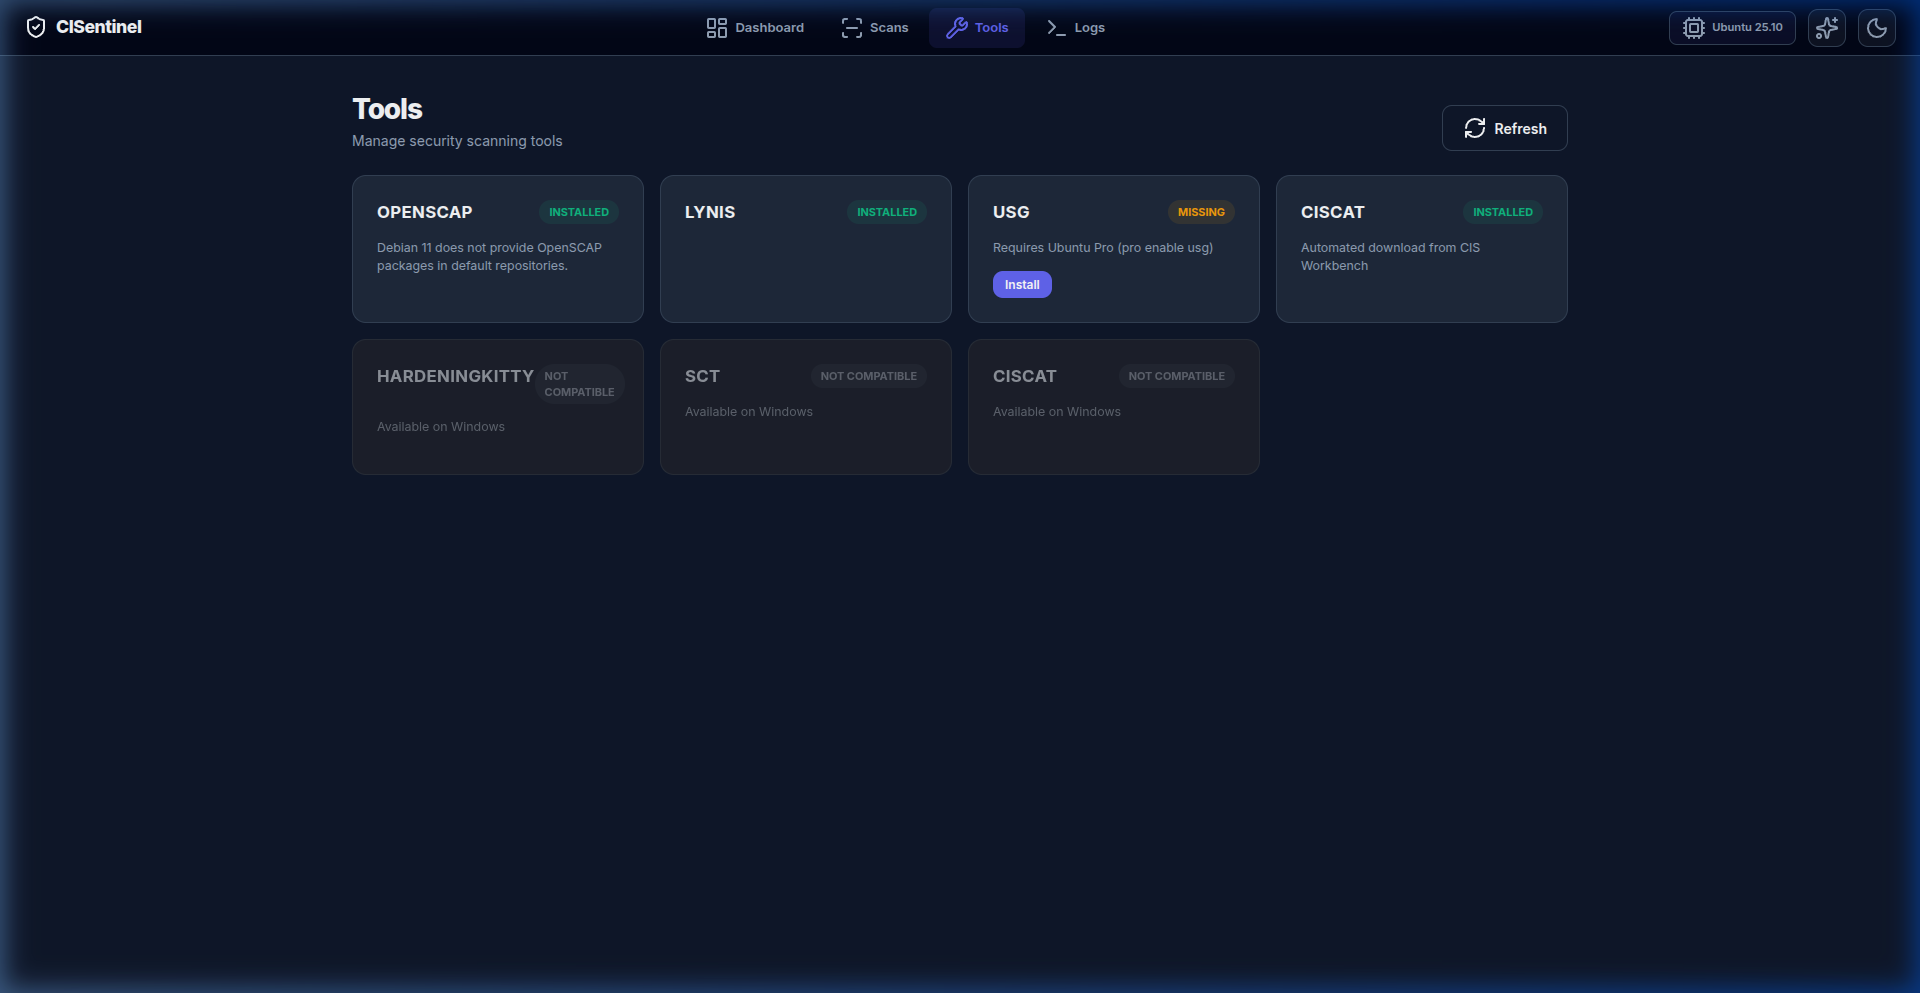Click SCT's NOT COMPATIBLE badge
This screenshot has width=1920, height=993.
(x=869, y=376)
